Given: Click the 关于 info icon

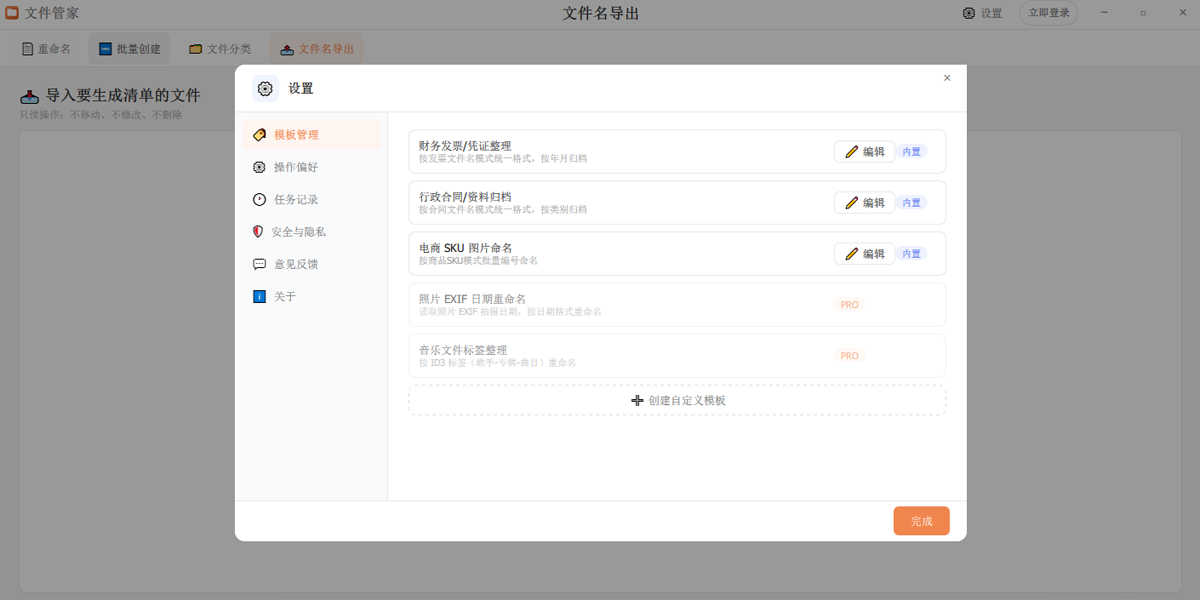Looking at the screenshot, I should pos(260,296).
